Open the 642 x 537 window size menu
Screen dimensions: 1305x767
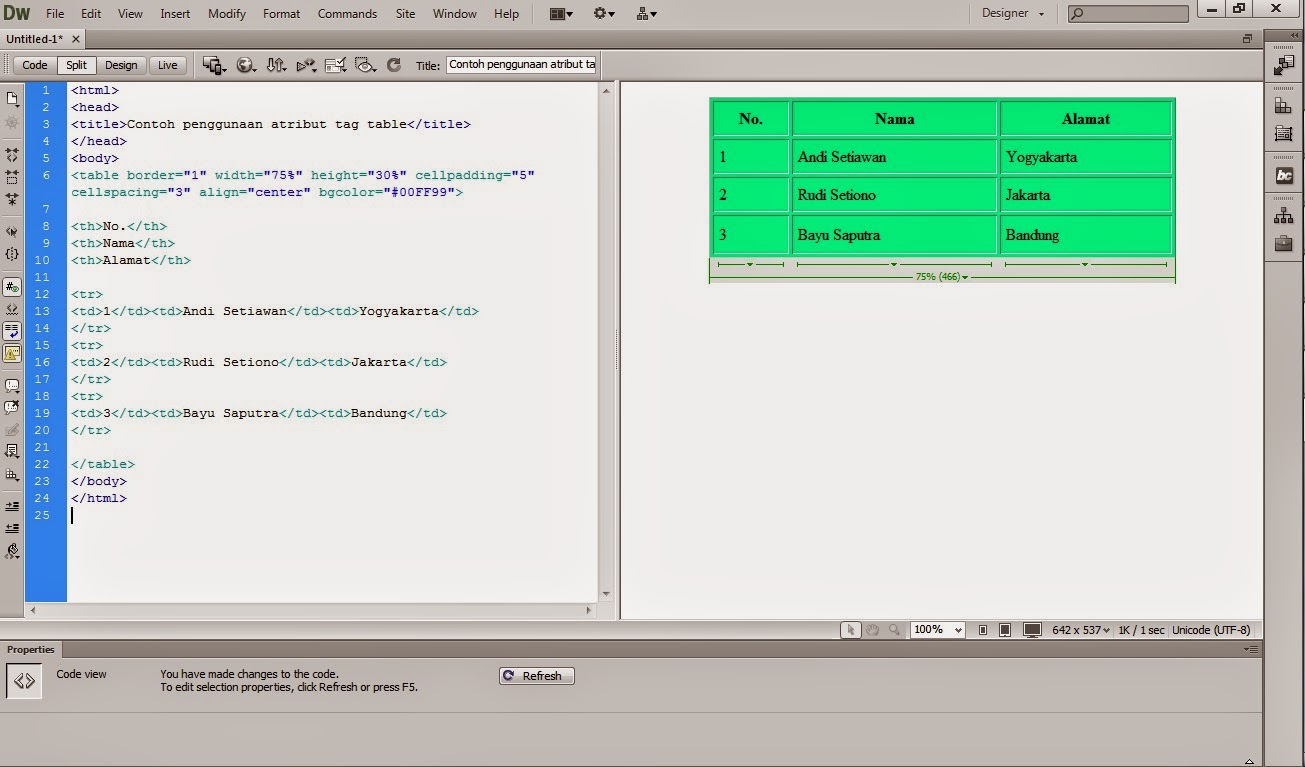[1081, 630]
